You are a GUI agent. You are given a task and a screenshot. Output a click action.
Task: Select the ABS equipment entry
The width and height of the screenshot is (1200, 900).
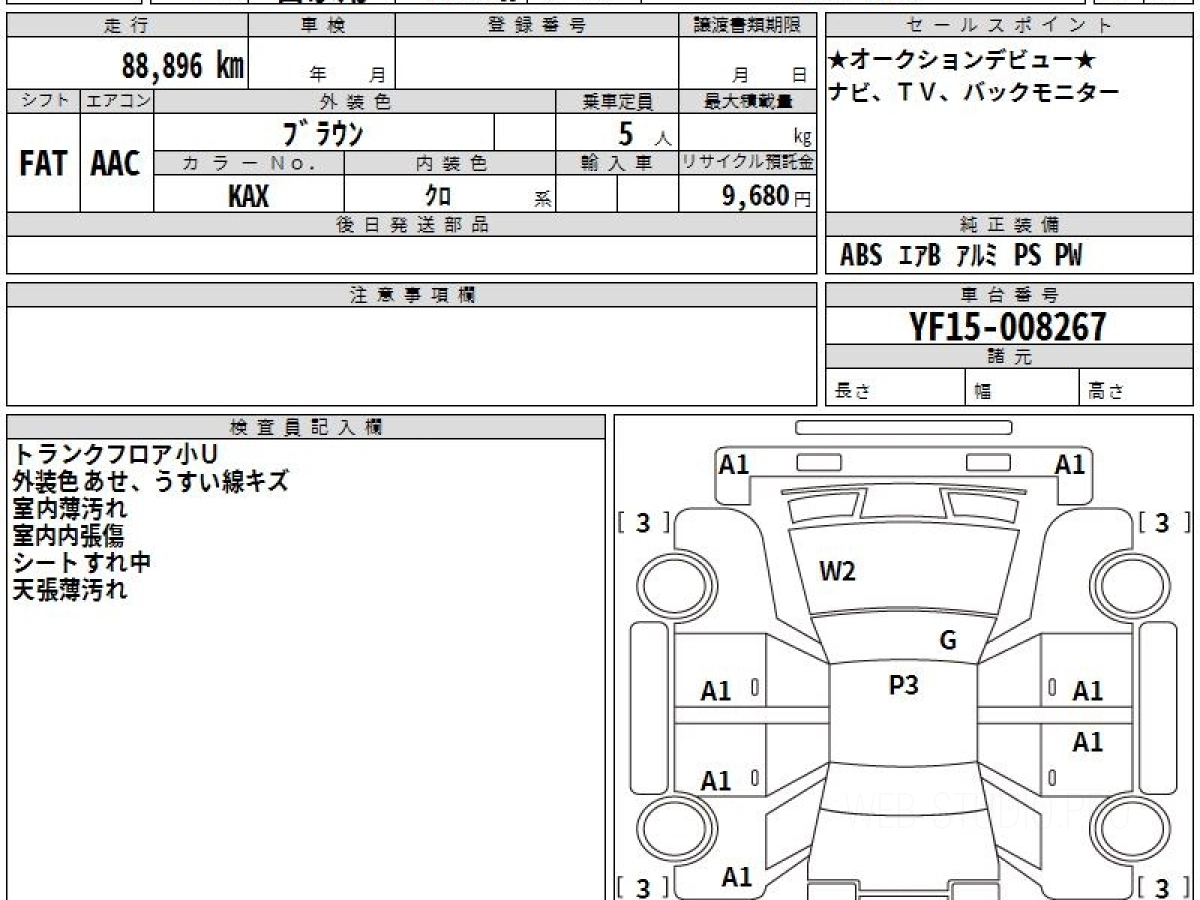point(861,256)
